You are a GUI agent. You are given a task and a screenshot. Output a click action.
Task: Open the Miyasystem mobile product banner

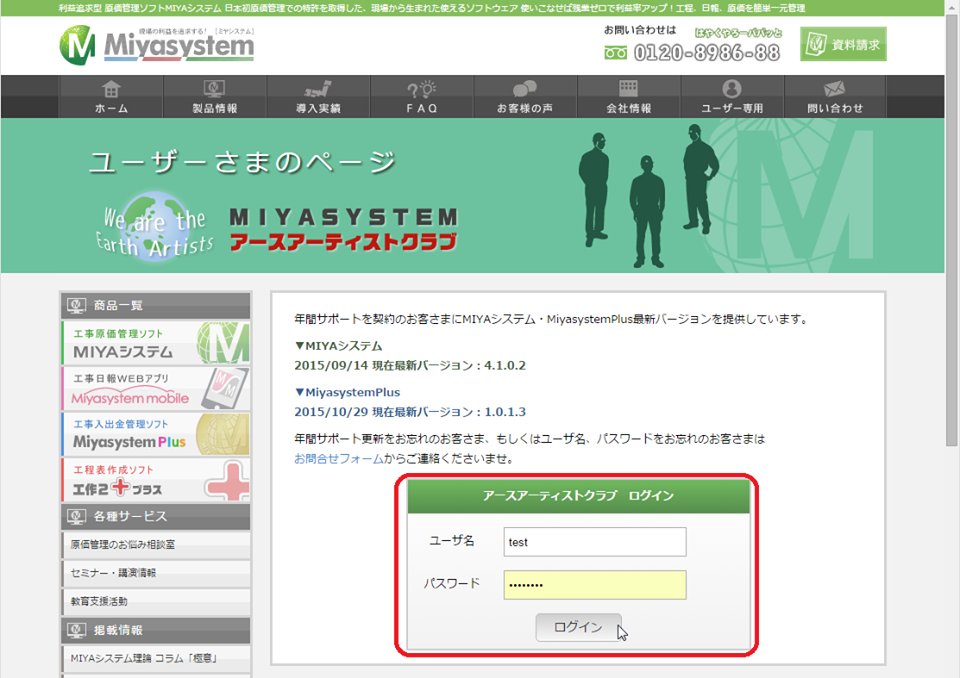(x=156, y=388)
